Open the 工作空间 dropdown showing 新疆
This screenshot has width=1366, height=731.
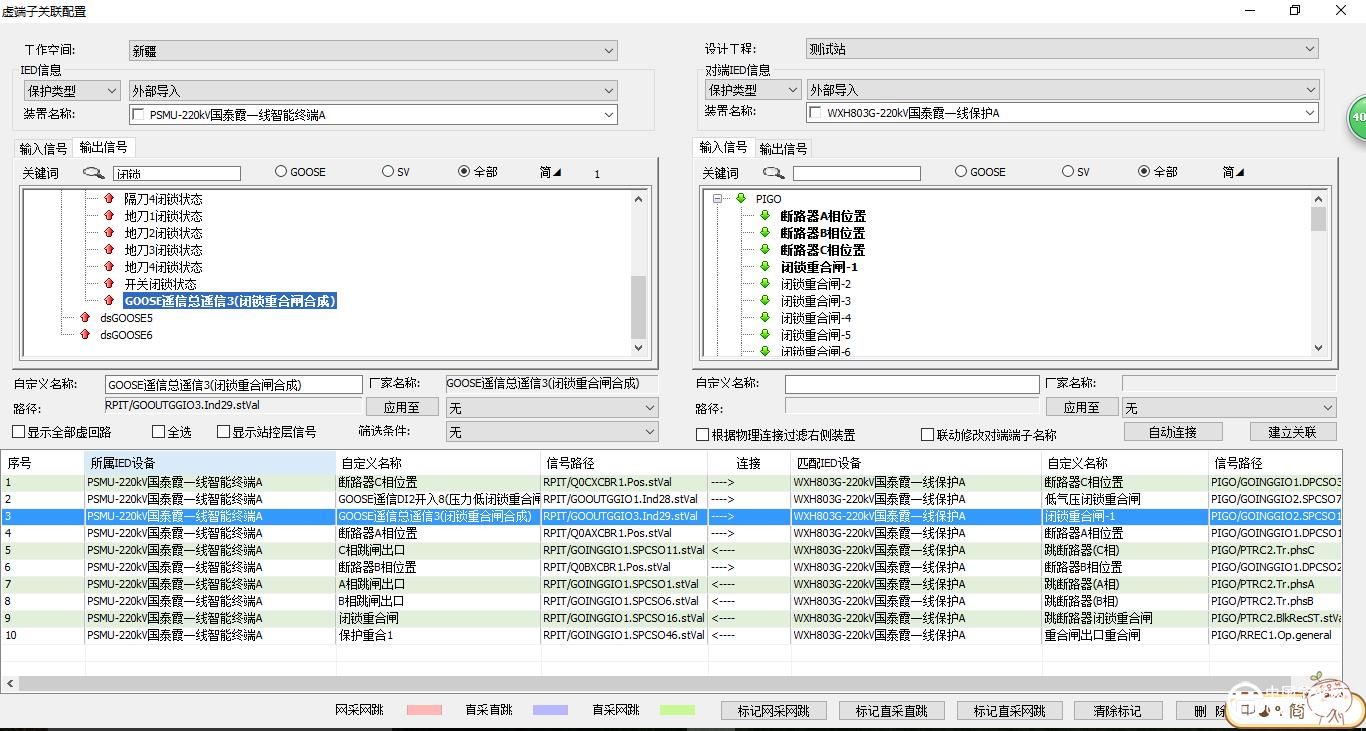pos(372,50)
